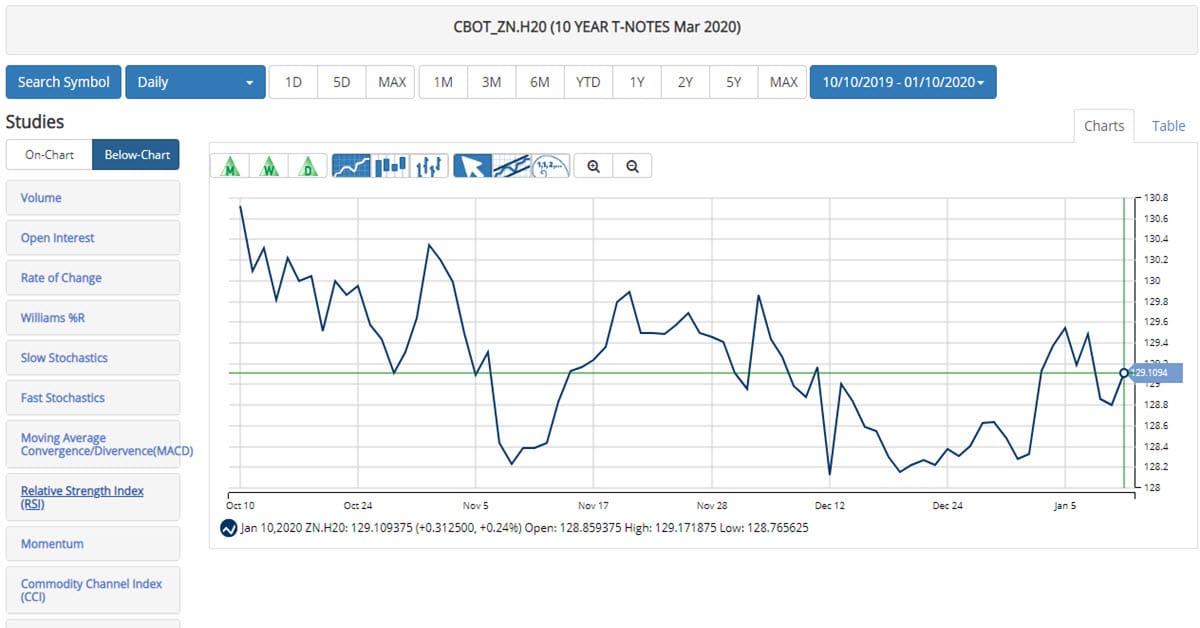This screenshot has height=628, width=1200.
Task: Toggle the On-Chart studies mode
Action: point(48,154)
